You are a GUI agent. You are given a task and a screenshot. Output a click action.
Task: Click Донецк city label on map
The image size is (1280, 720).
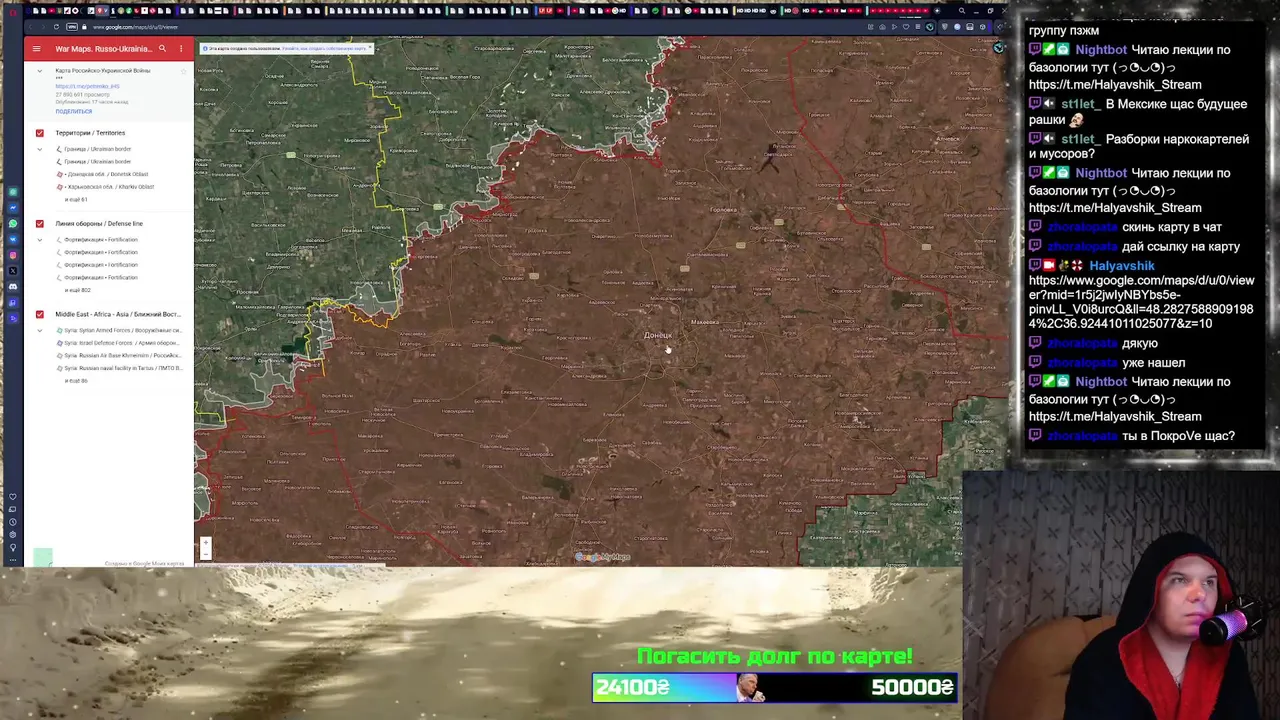(x=658, y=335)
